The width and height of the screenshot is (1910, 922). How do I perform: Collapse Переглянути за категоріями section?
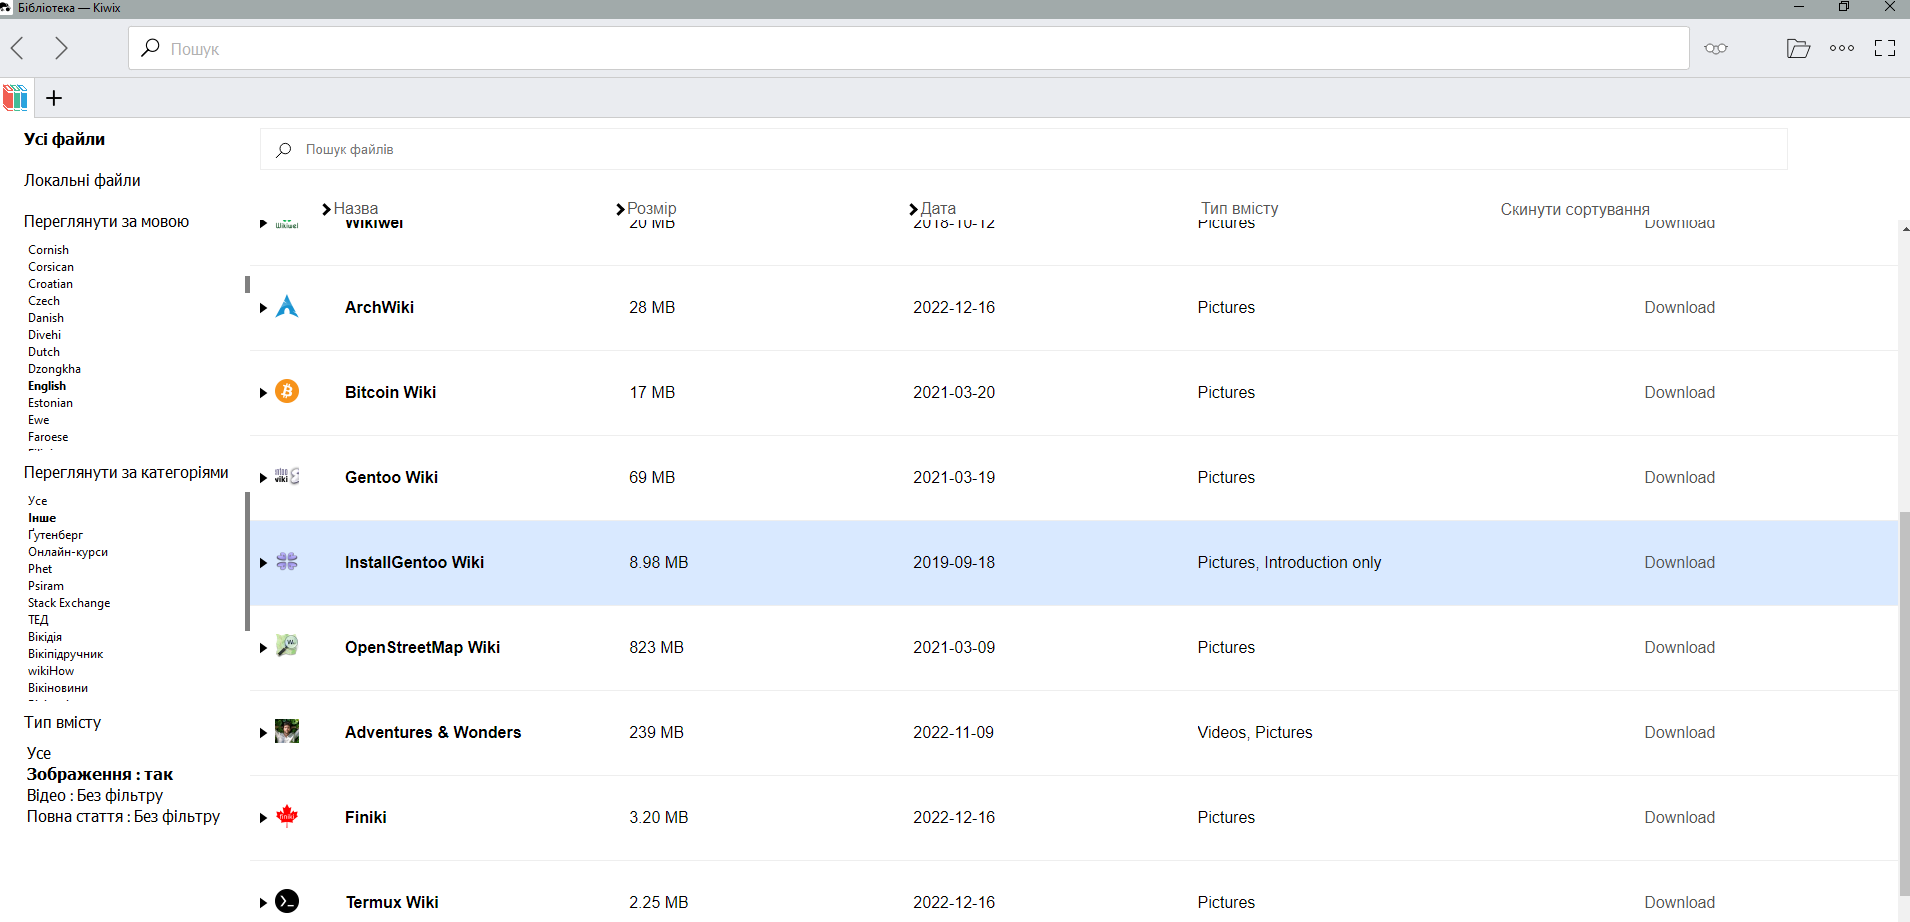[126, 472]
